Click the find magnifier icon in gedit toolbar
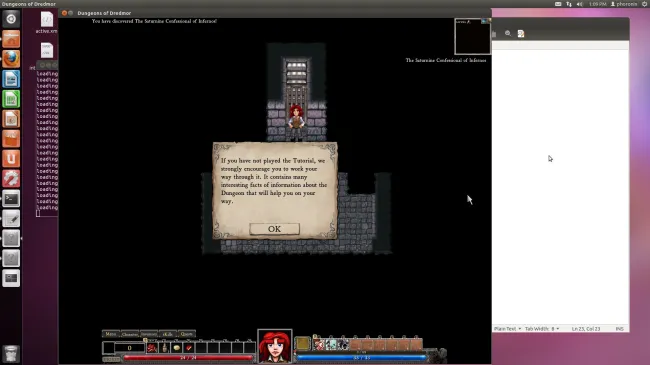This screenshot has width=650, height=365. [508, 34]
